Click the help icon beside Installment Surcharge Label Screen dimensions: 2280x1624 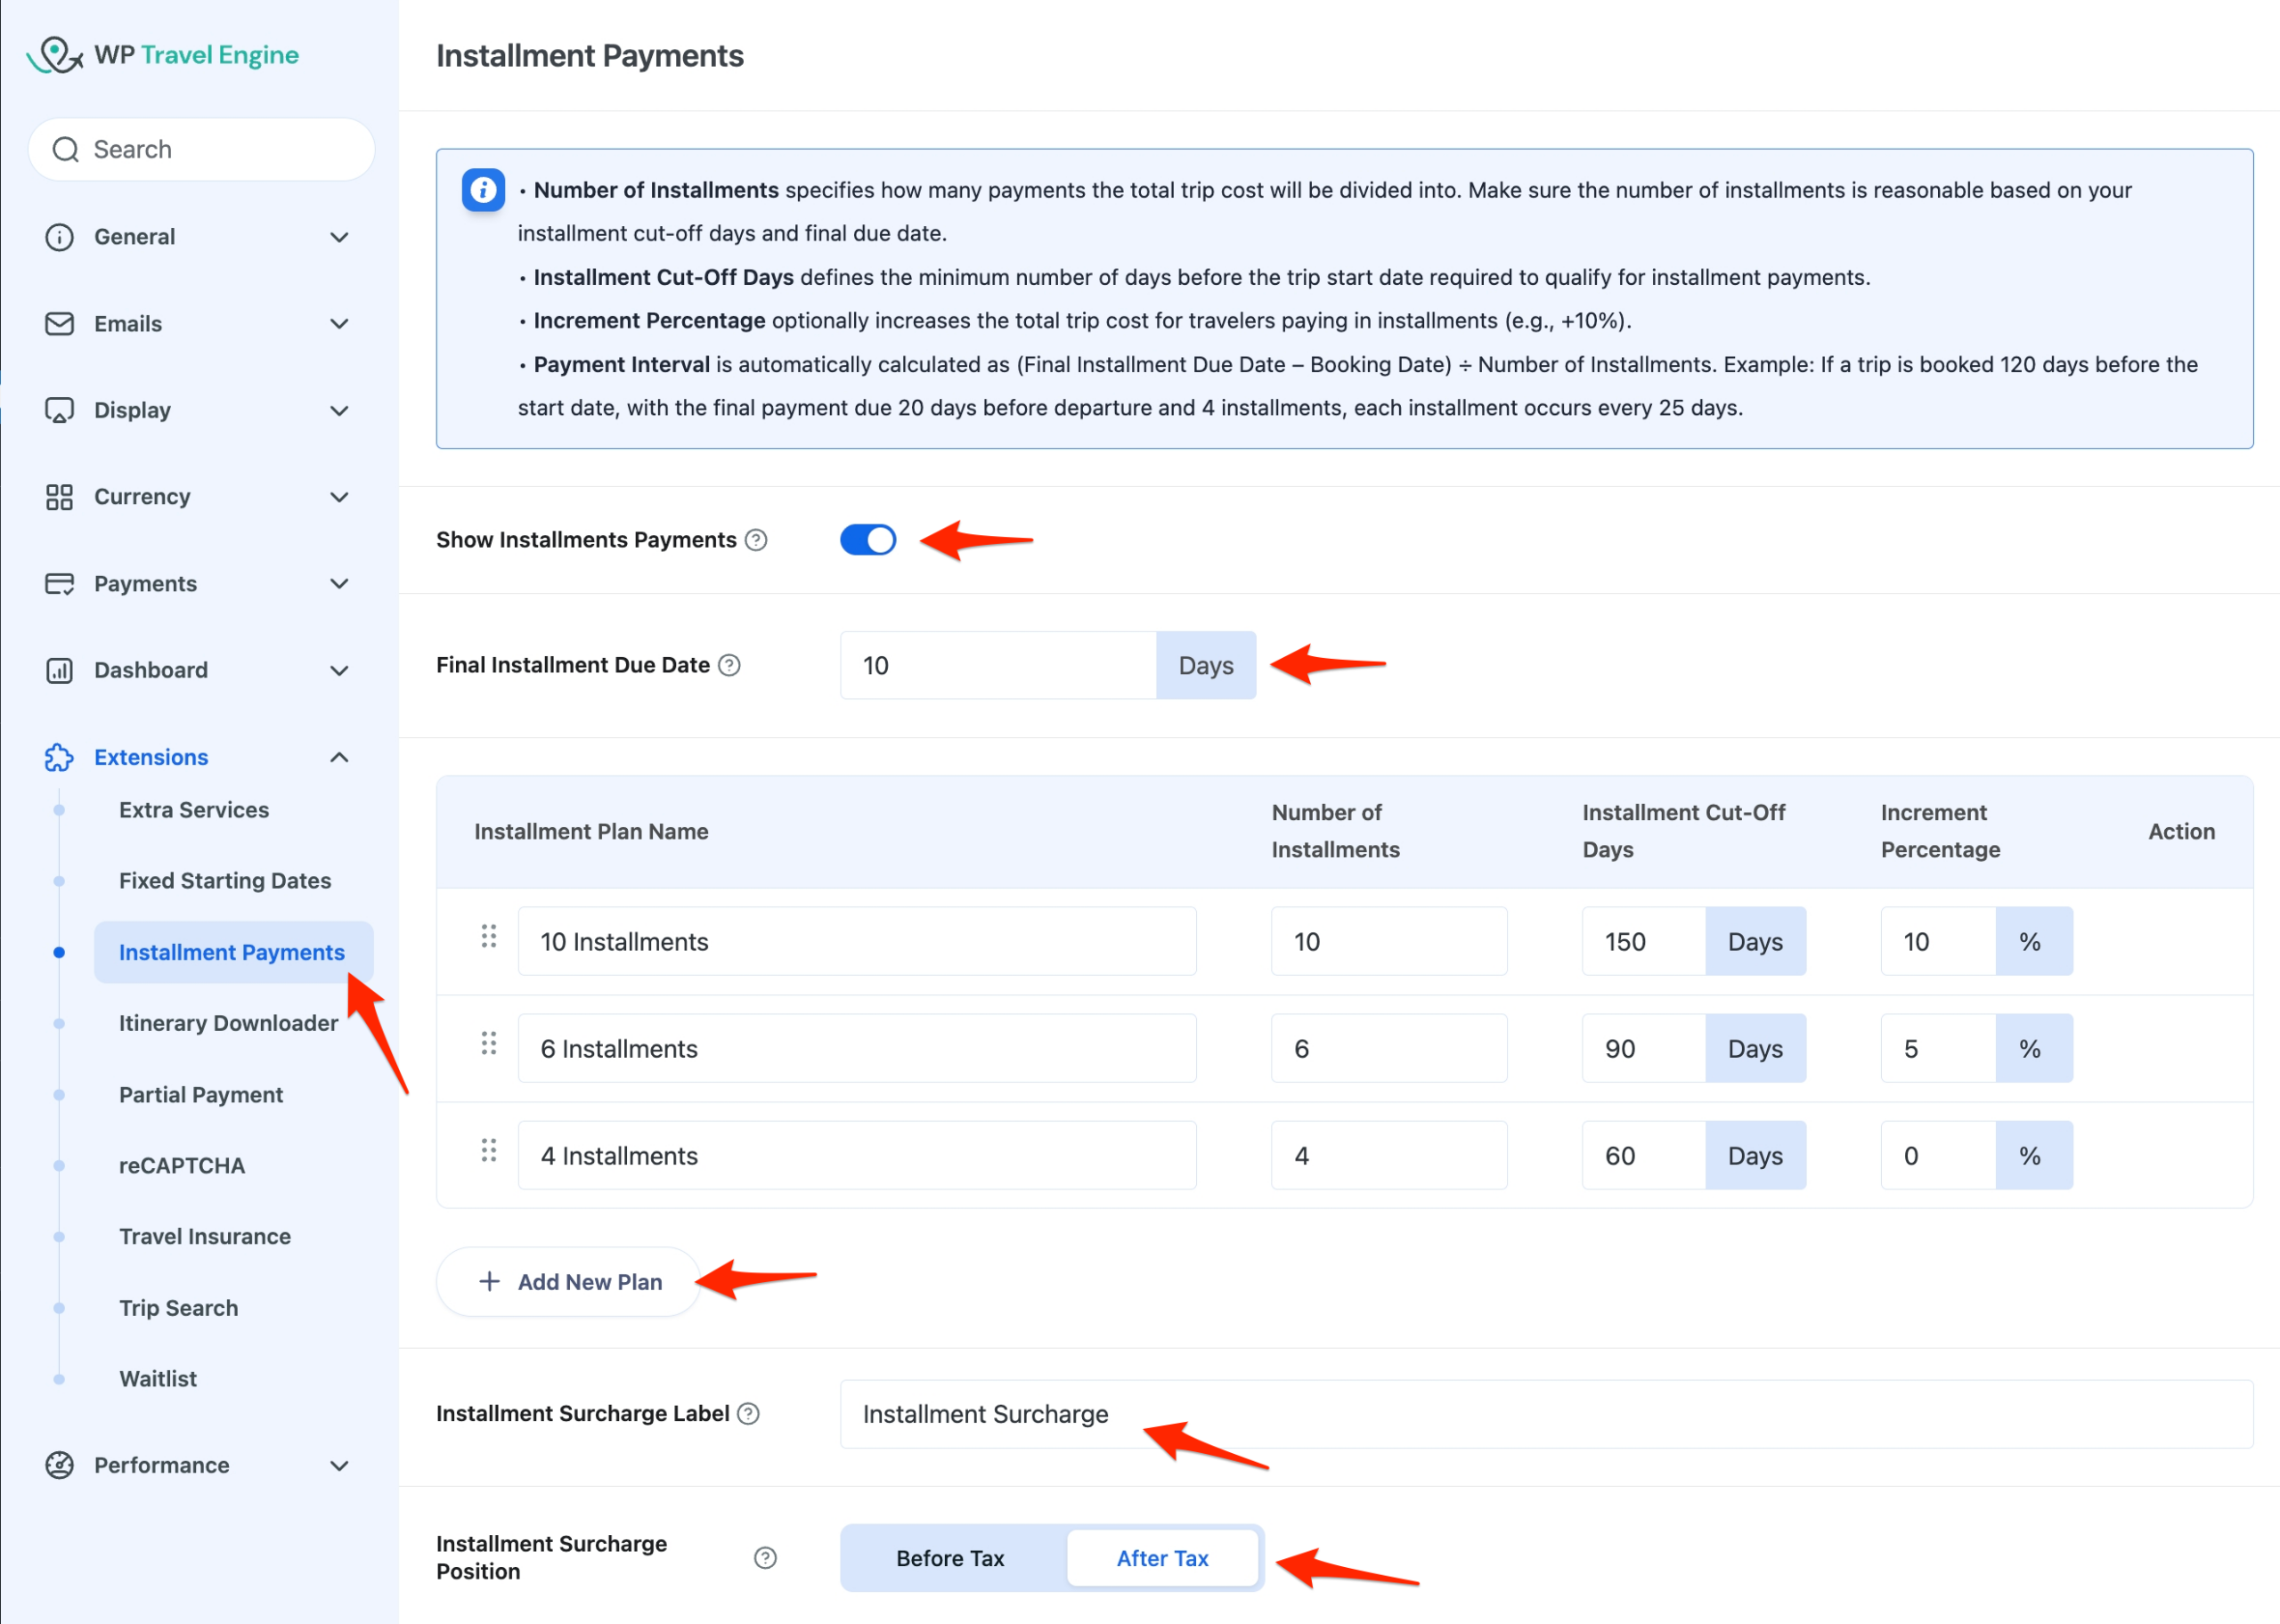pyautogui.click(x=748, y=1413)
